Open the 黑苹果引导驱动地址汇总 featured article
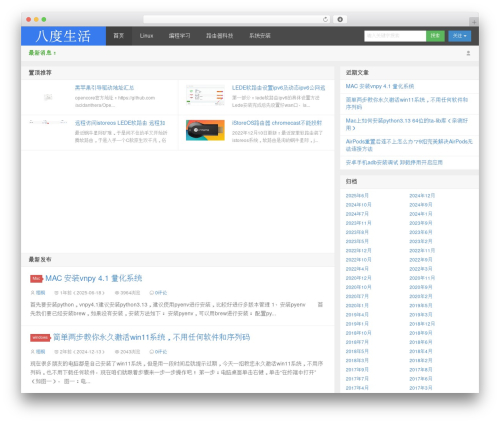Screen dimensions: 500x423 104,88
